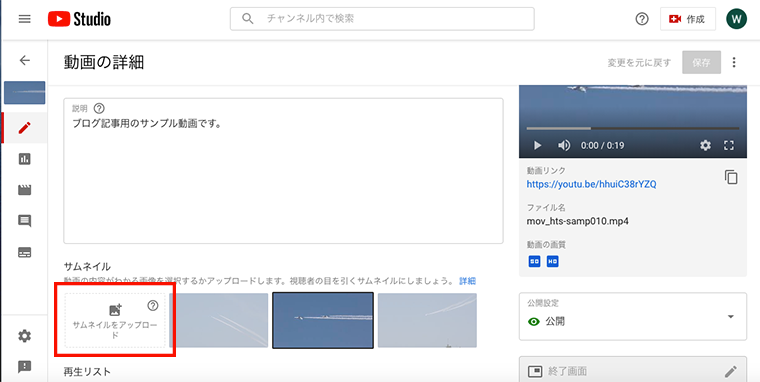Mute the video preview volume
The image size is (760, 382).
[564, 145]
